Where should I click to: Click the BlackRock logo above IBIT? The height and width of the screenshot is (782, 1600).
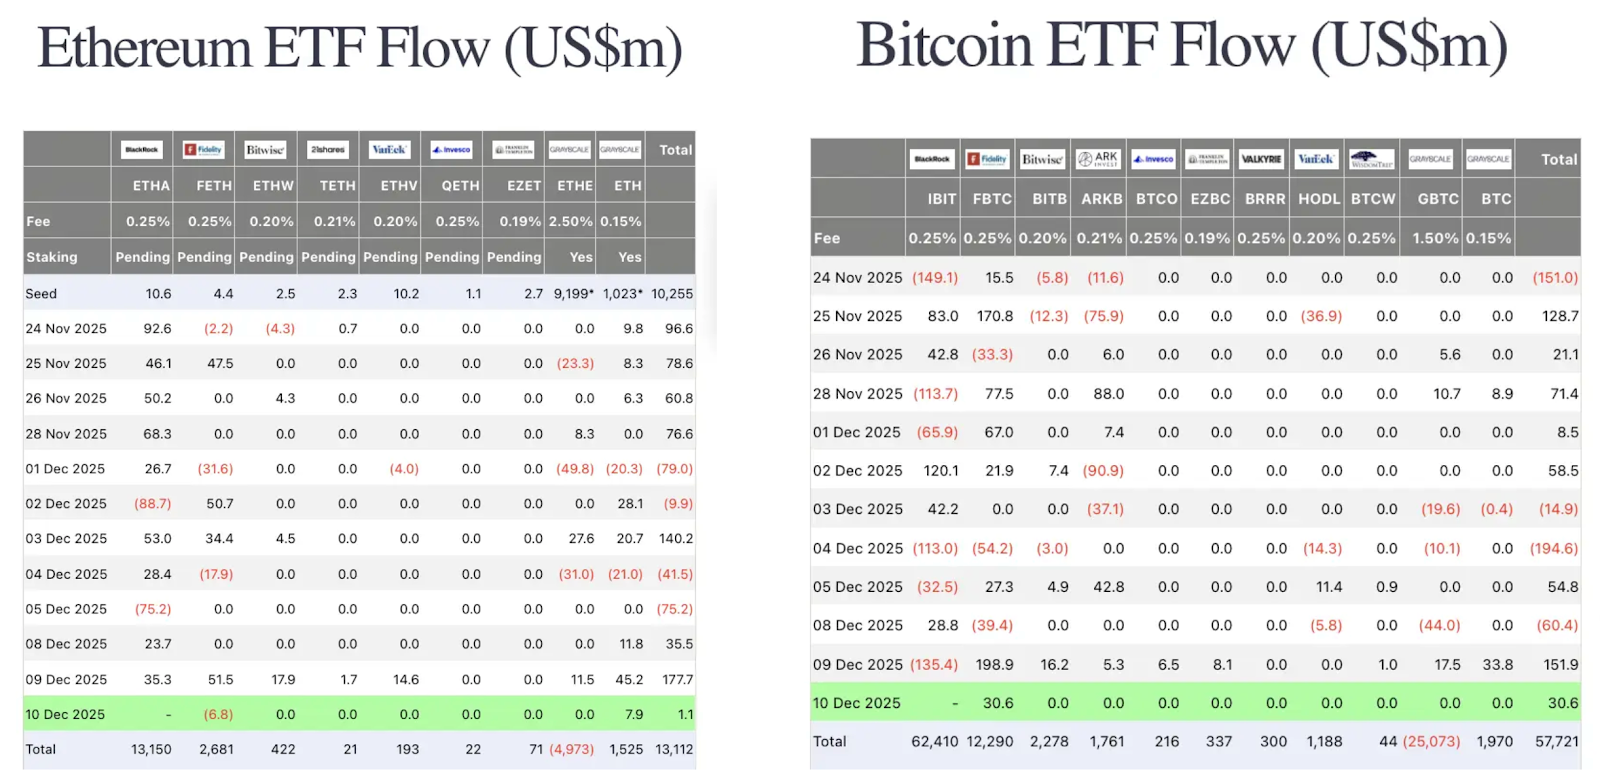point(932,159)
